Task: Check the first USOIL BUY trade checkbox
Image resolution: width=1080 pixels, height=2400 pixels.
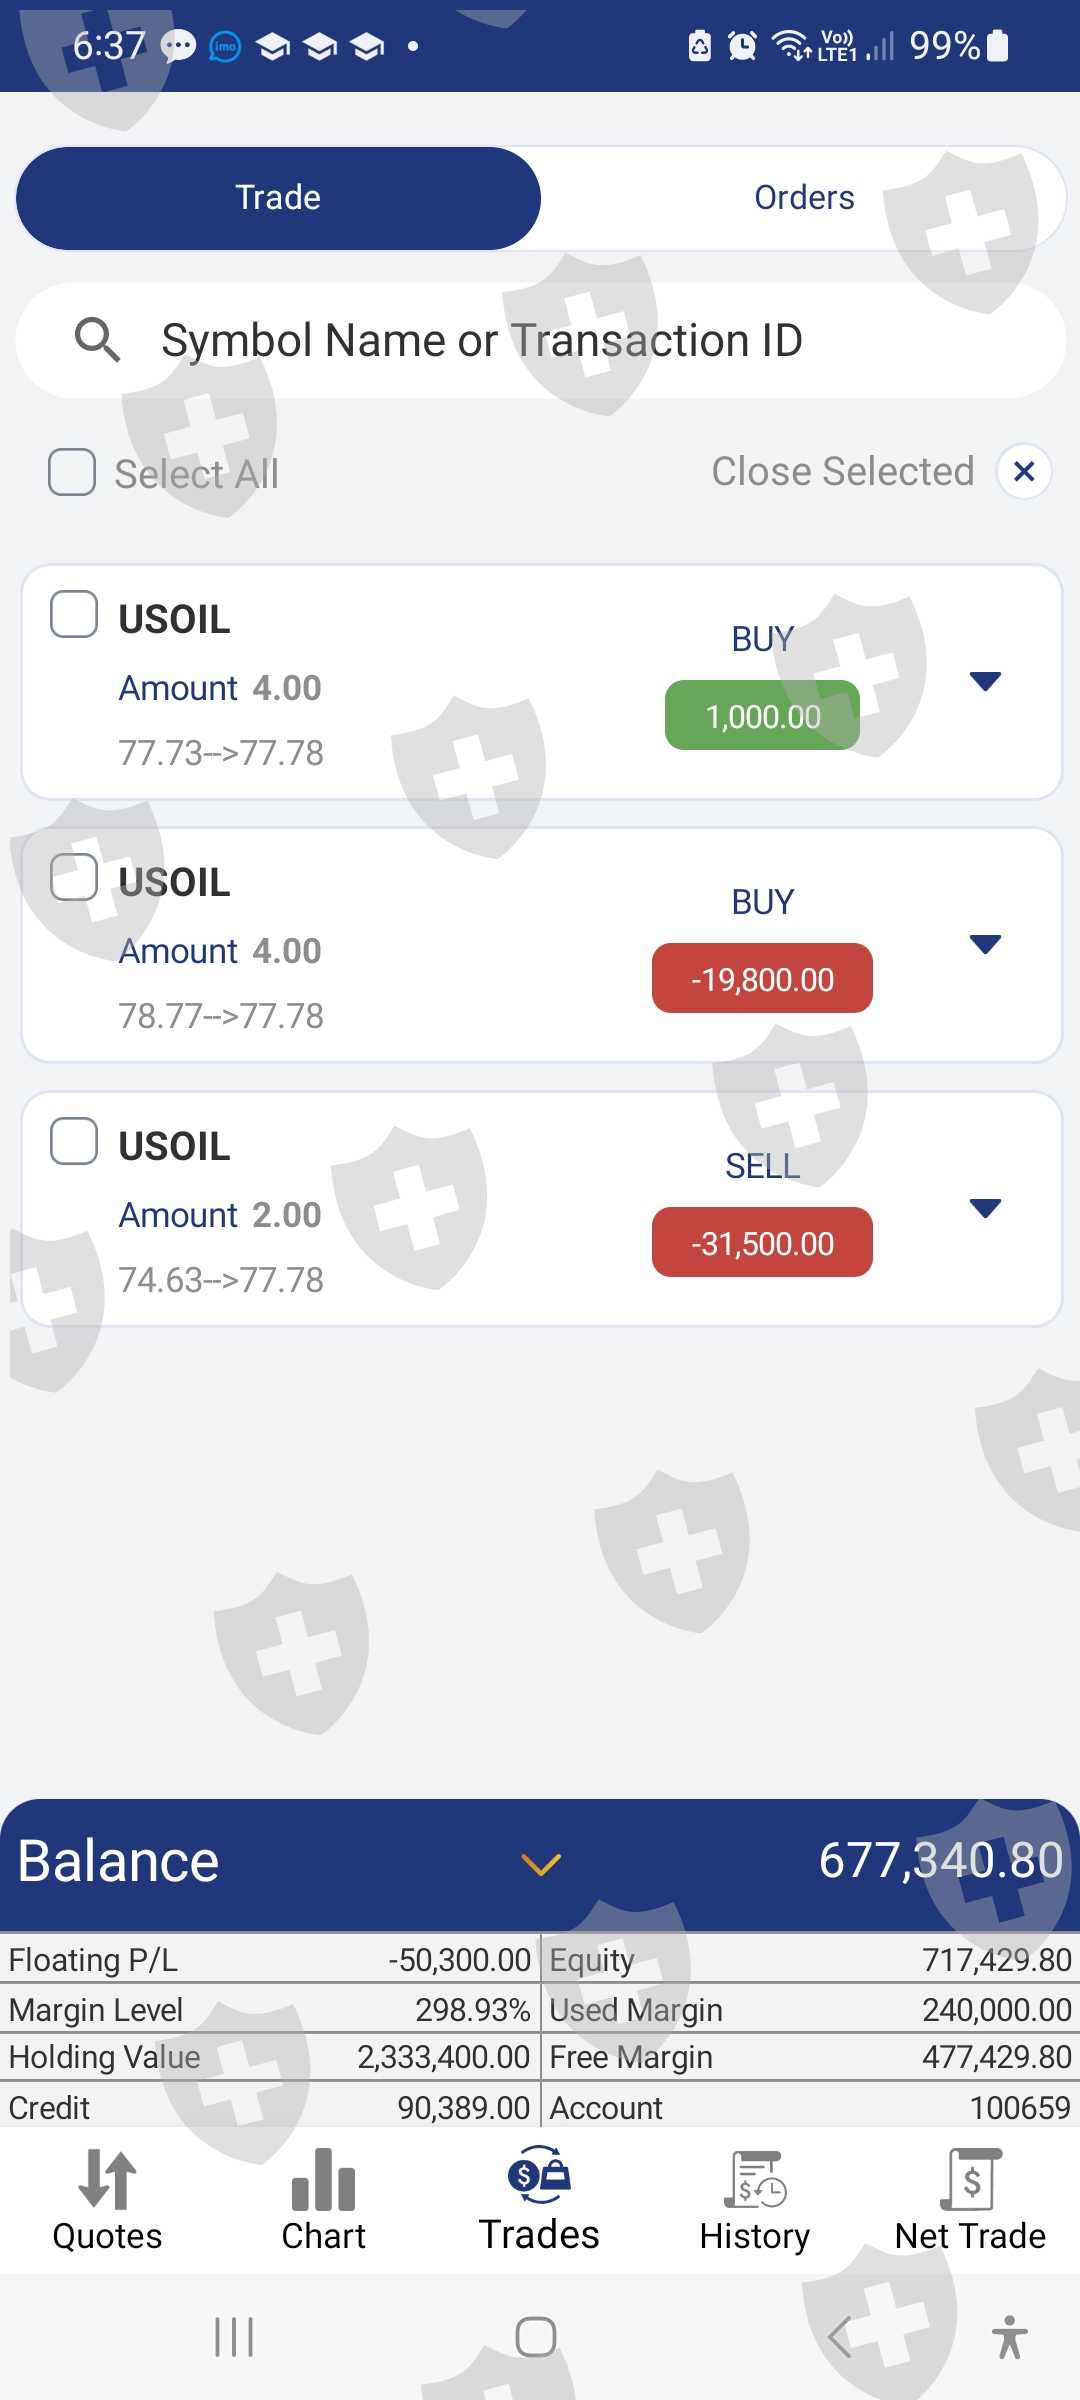Action: pyautogui.click(x=74, y=614)
